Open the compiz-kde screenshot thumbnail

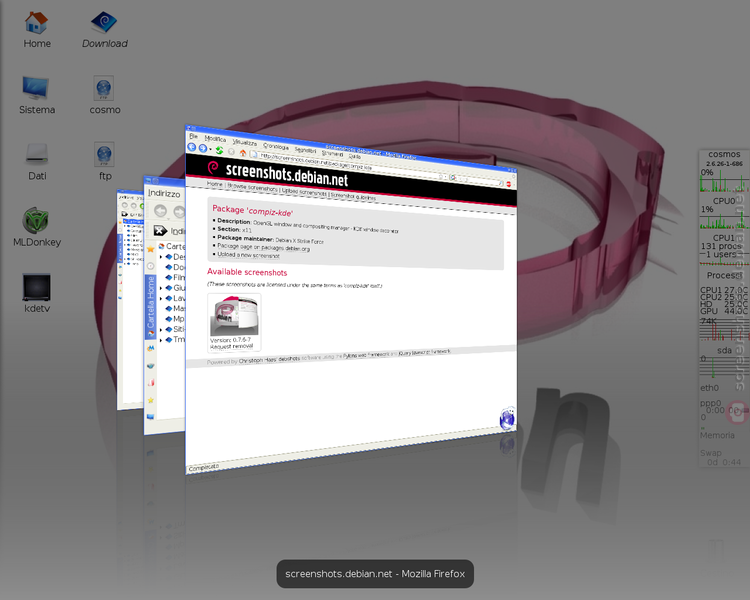click(x=234, y=316)
